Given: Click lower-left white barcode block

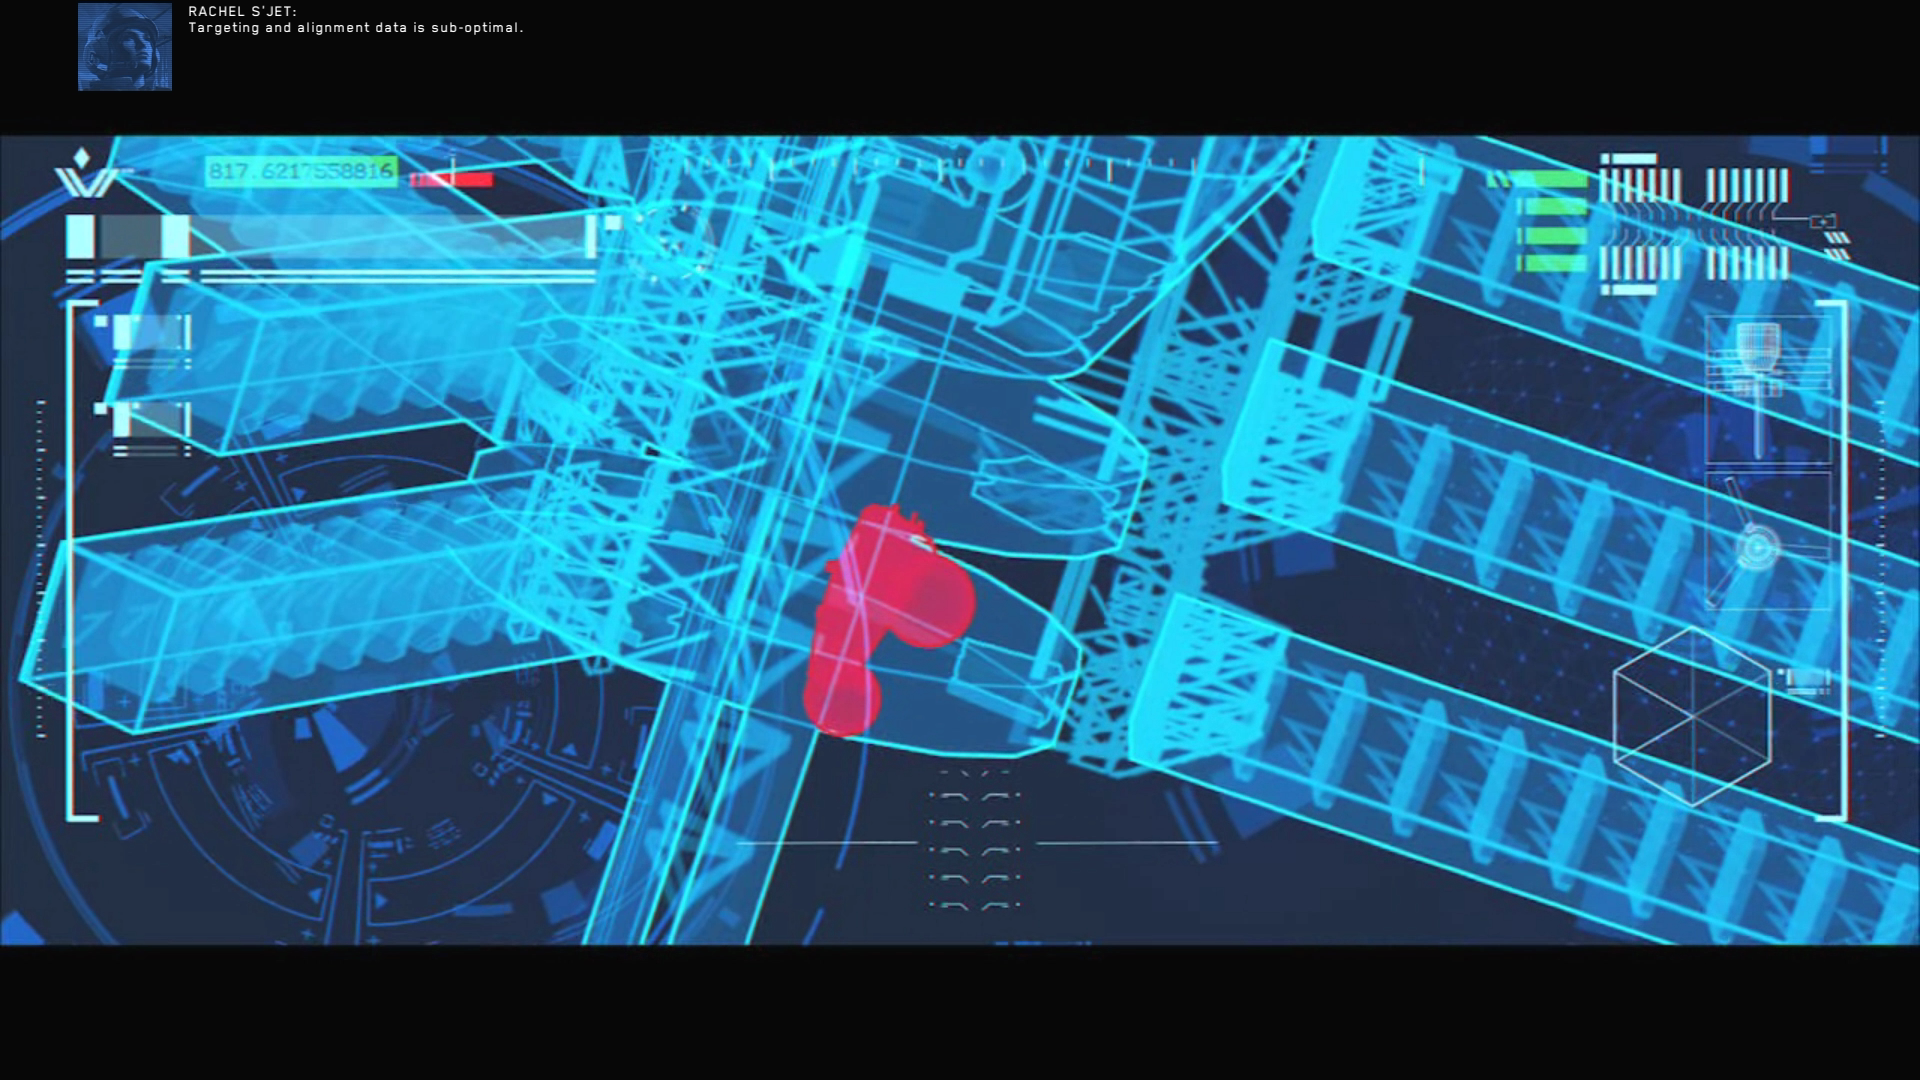Looking at the screenshot, I should click(x=1640, y=264).
